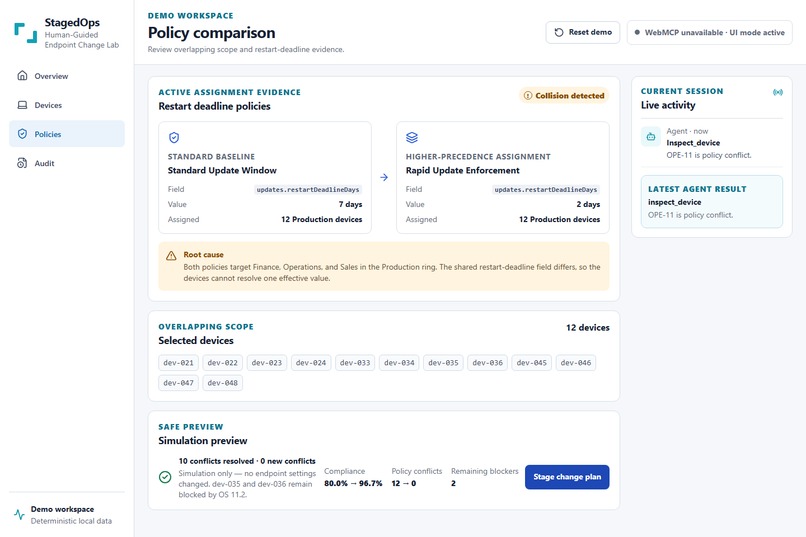
Task: Click the Collision detected badge
Action: coord(564,96)
